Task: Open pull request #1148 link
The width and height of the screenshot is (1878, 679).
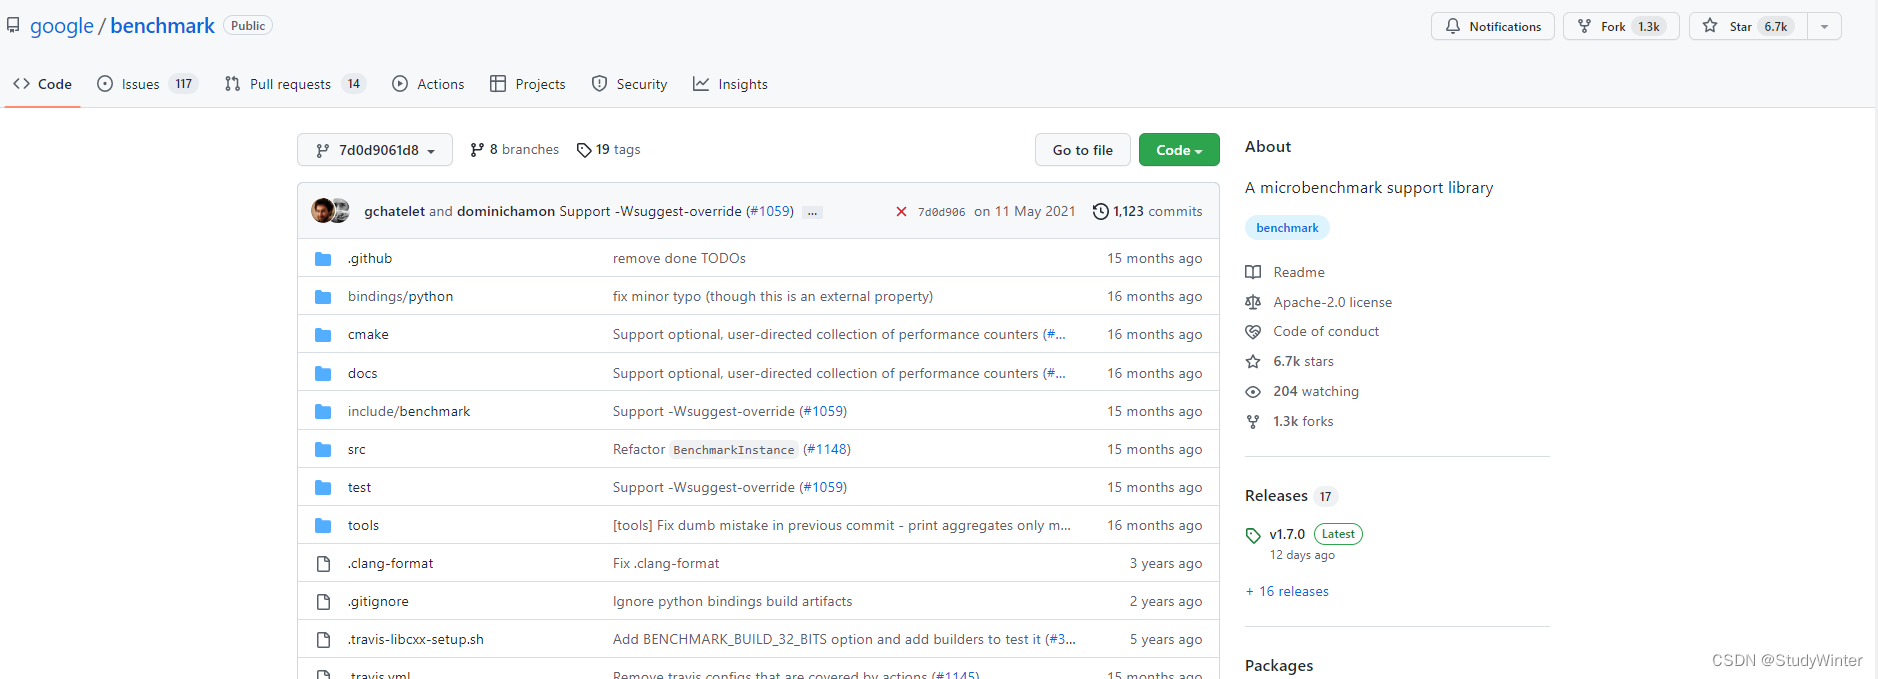Action: click(827, 450)
